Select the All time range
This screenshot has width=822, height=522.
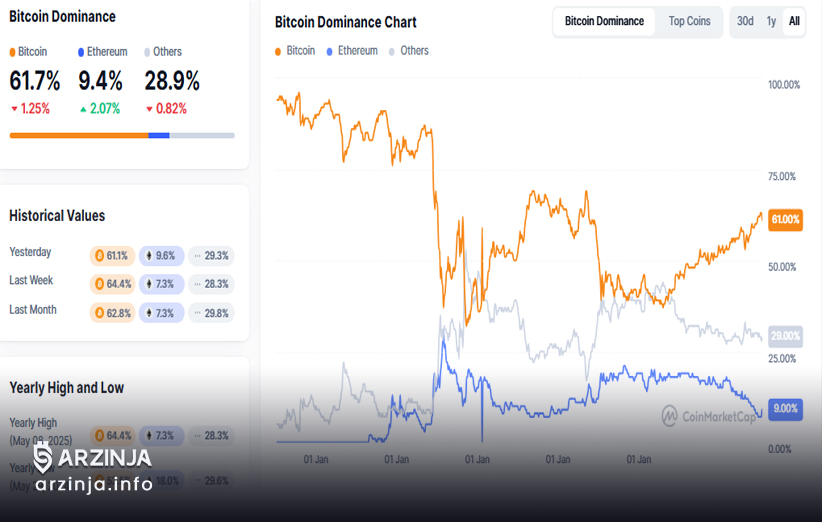[x=794, y=21]
